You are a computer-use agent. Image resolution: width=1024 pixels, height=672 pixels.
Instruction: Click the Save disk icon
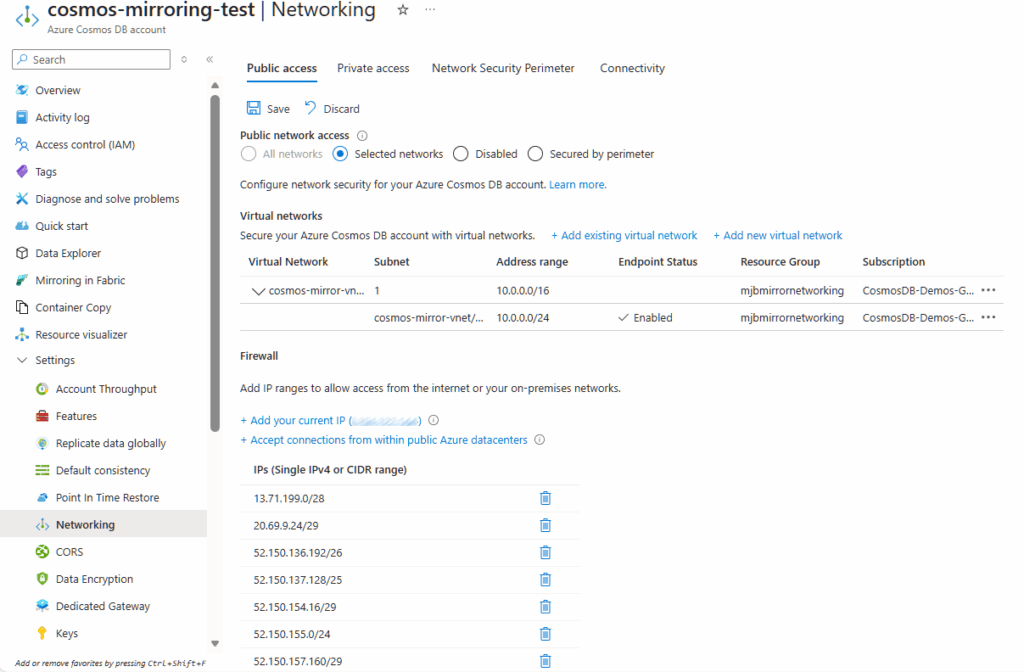(x=252, y=109)
